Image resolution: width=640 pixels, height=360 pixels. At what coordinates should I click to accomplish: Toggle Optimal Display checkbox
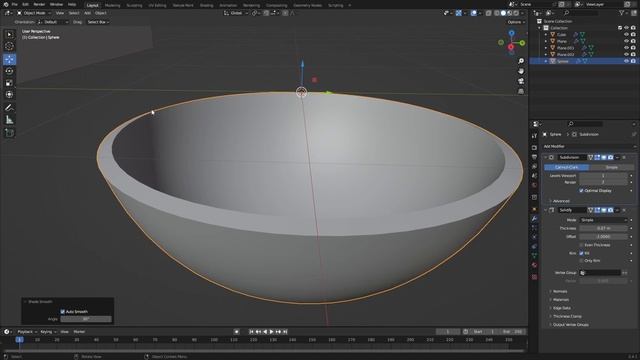(581, 191)
